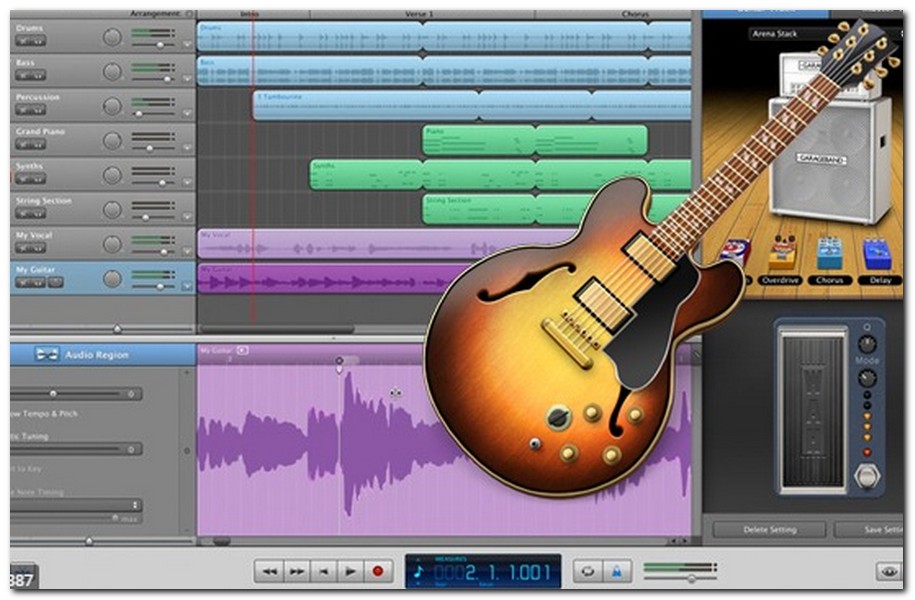The width and height of the screenshot is (915, 600).
Task: Expand the Bass track disclosure arrow
Action: coord(186,77)
